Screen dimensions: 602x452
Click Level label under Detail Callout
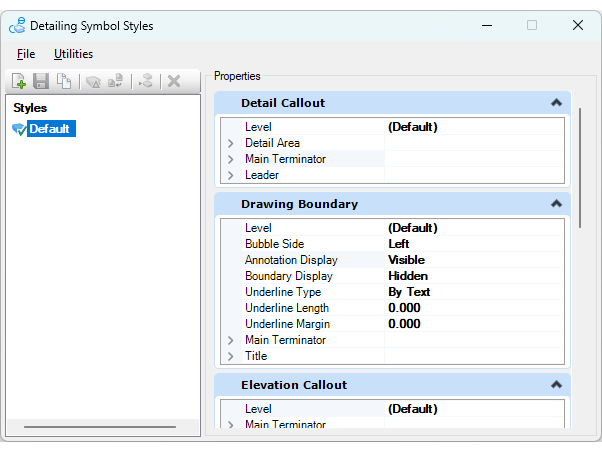[258, 127]
